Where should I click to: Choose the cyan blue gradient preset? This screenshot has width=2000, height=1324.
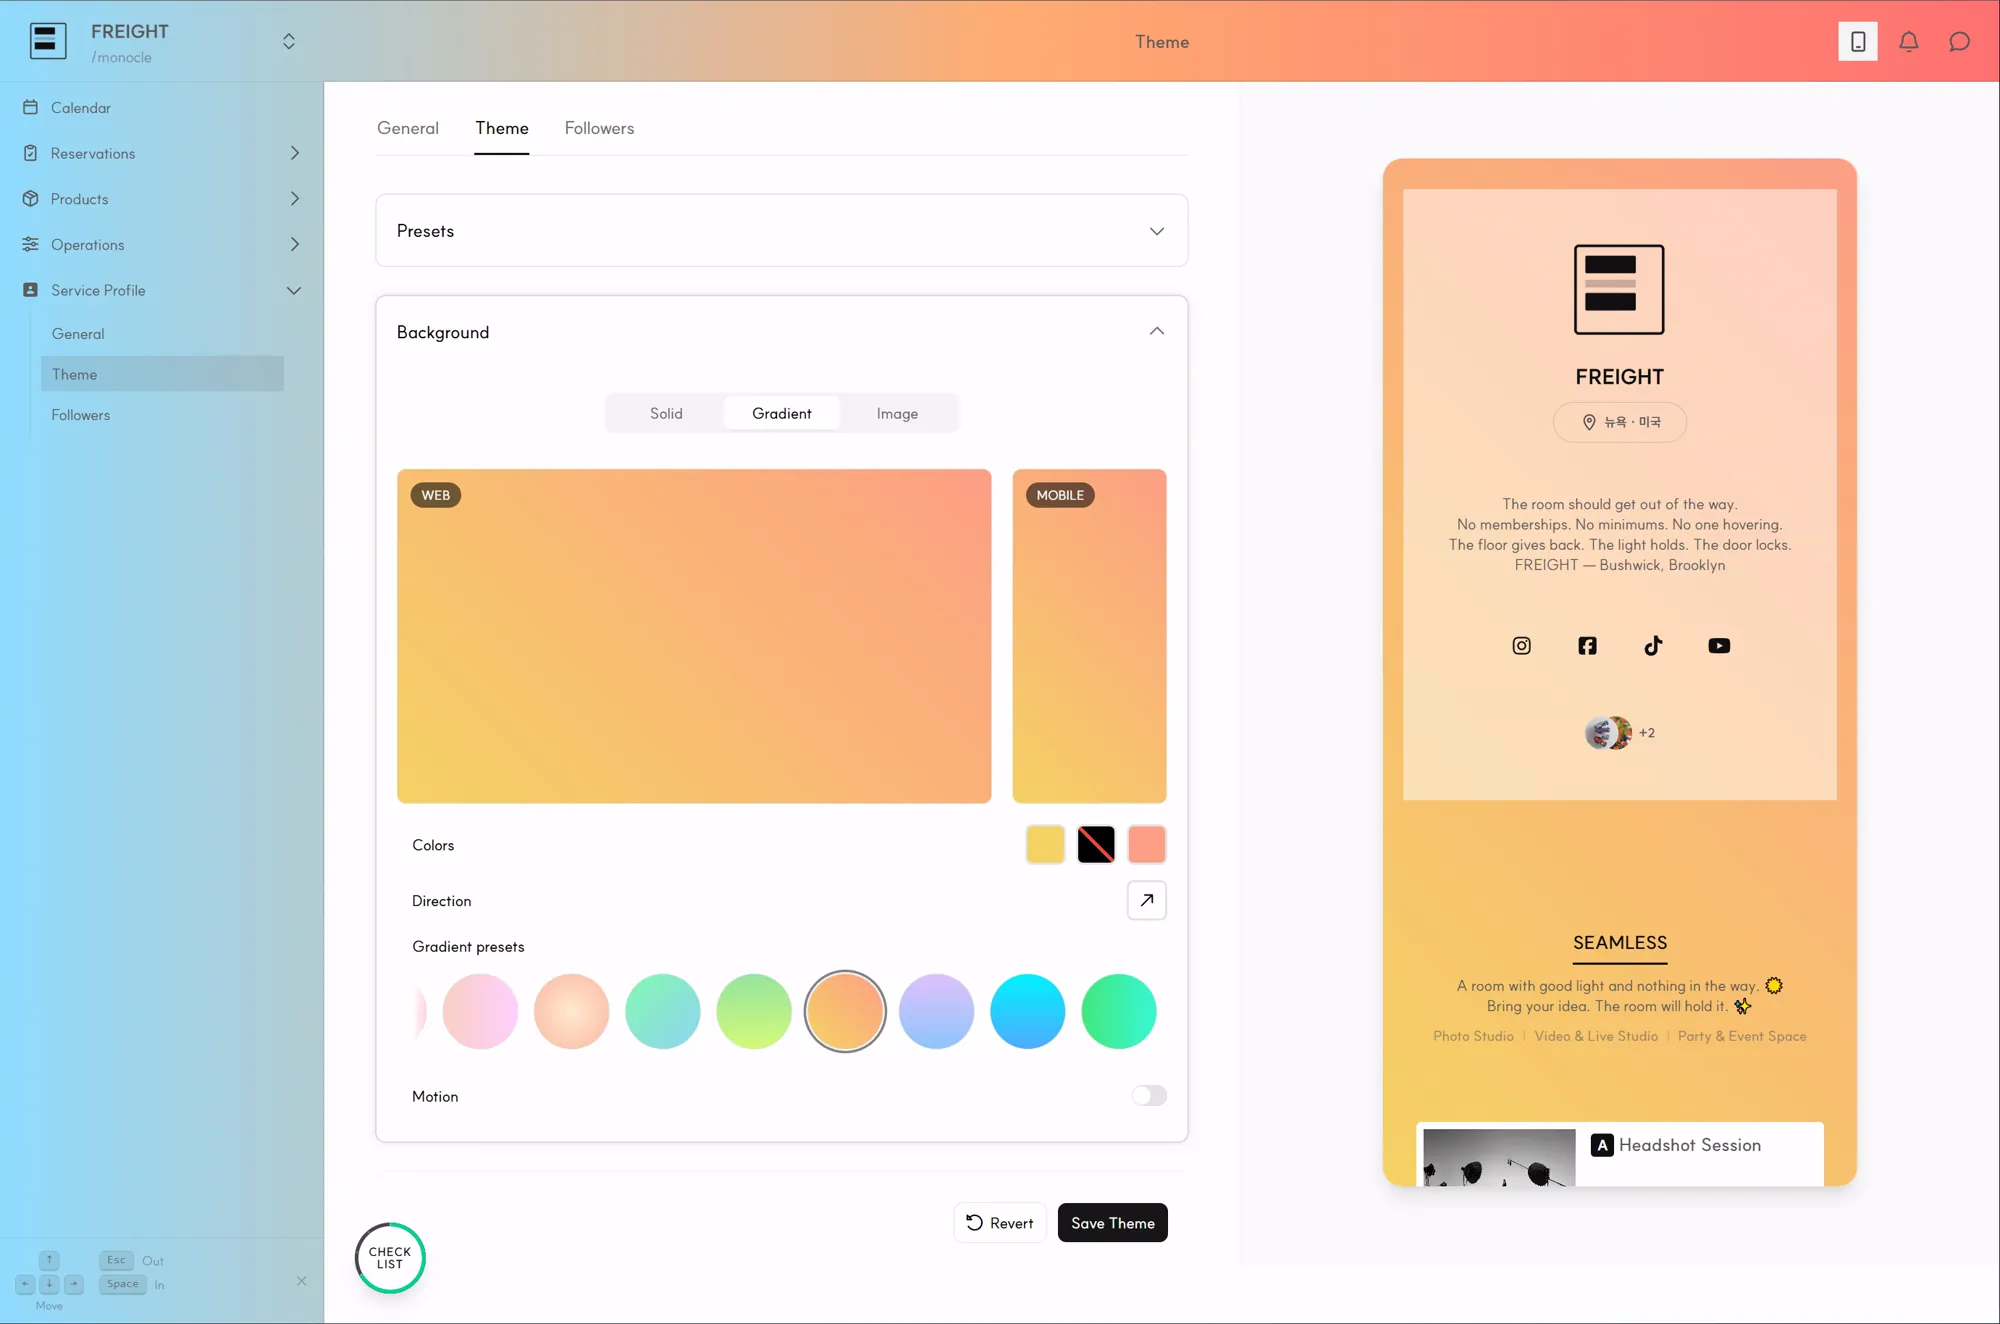1027,1012
